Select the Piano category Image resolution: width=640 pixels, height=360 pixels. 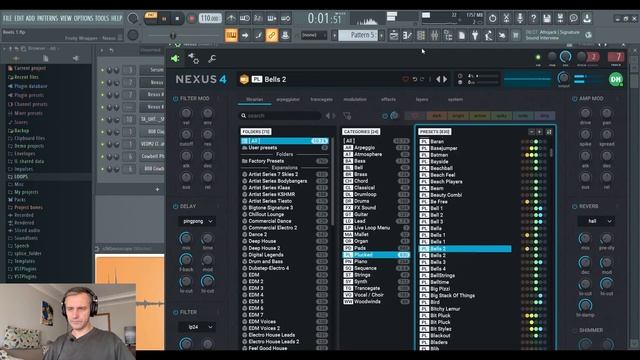click(376, 261)
